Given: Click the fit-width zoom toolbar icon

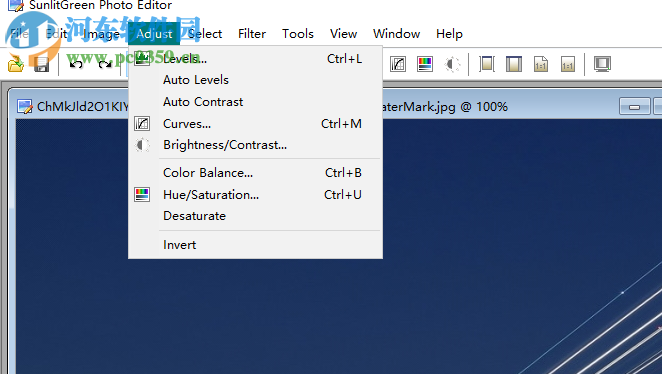Looking at the screenshot, I should pos(487,64).
